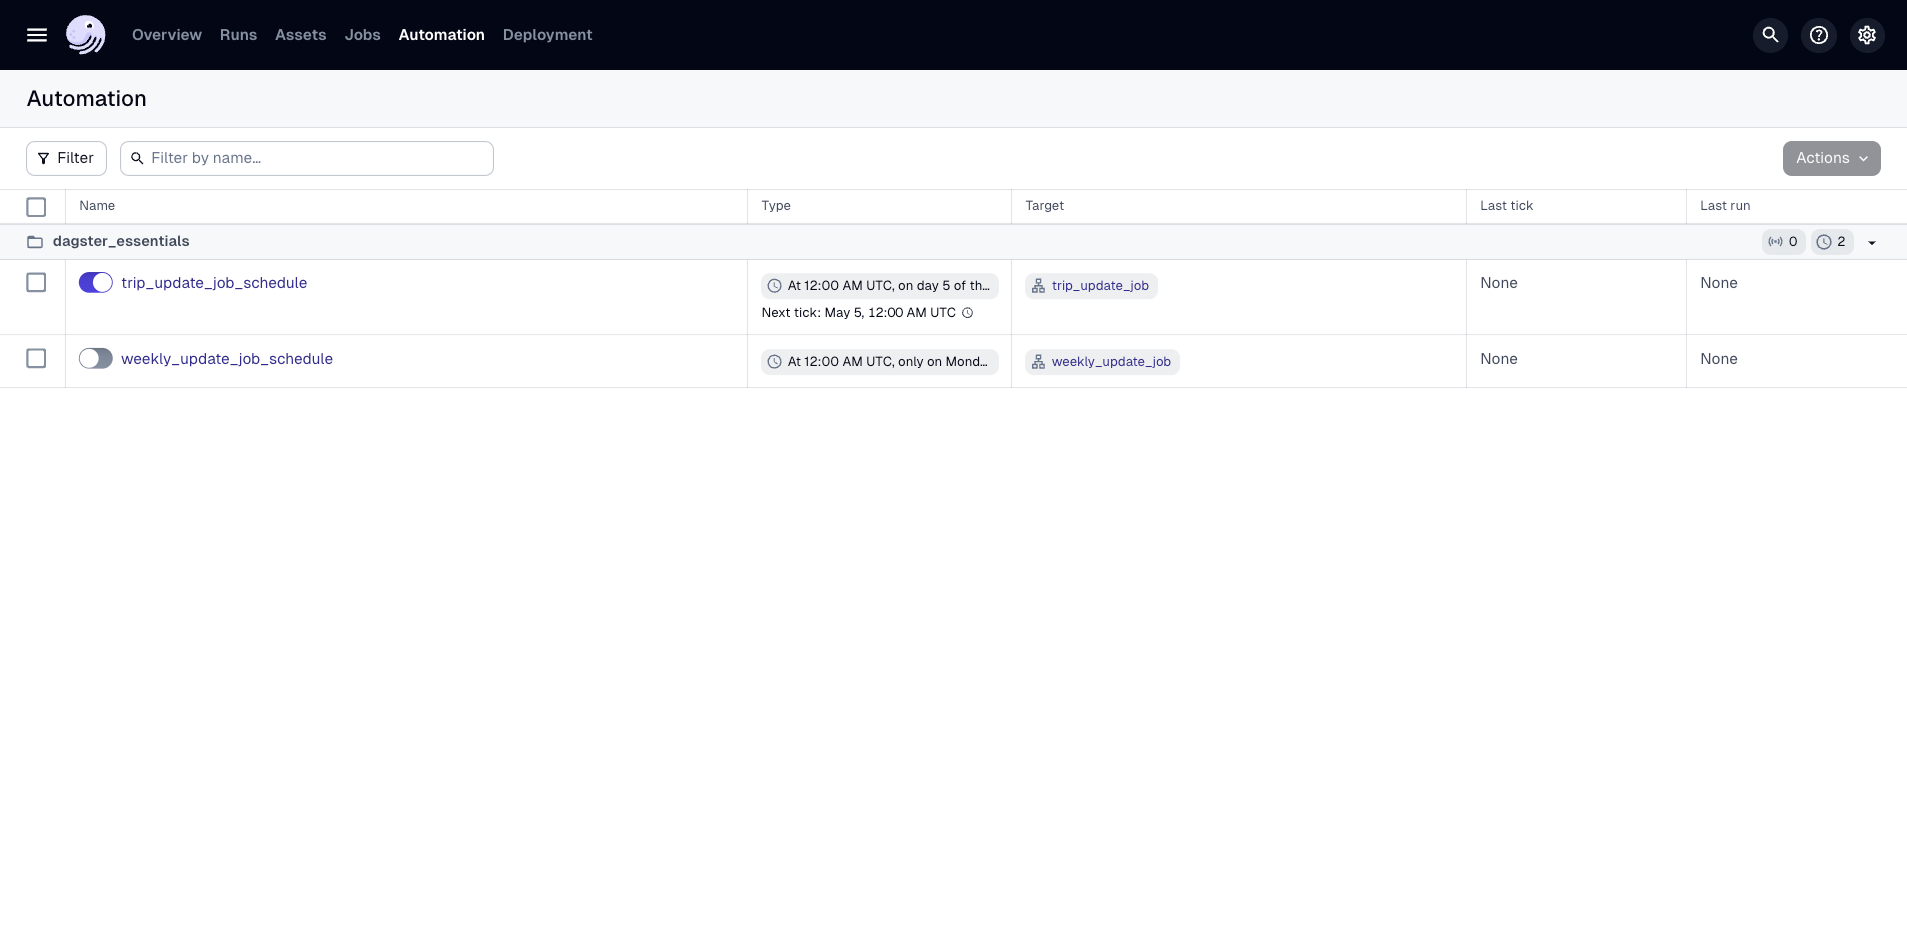The height and width of the screenshot is (951, 1907).
Task: Open the weekly_update_job target link
Action: (x=1112, y=361)
